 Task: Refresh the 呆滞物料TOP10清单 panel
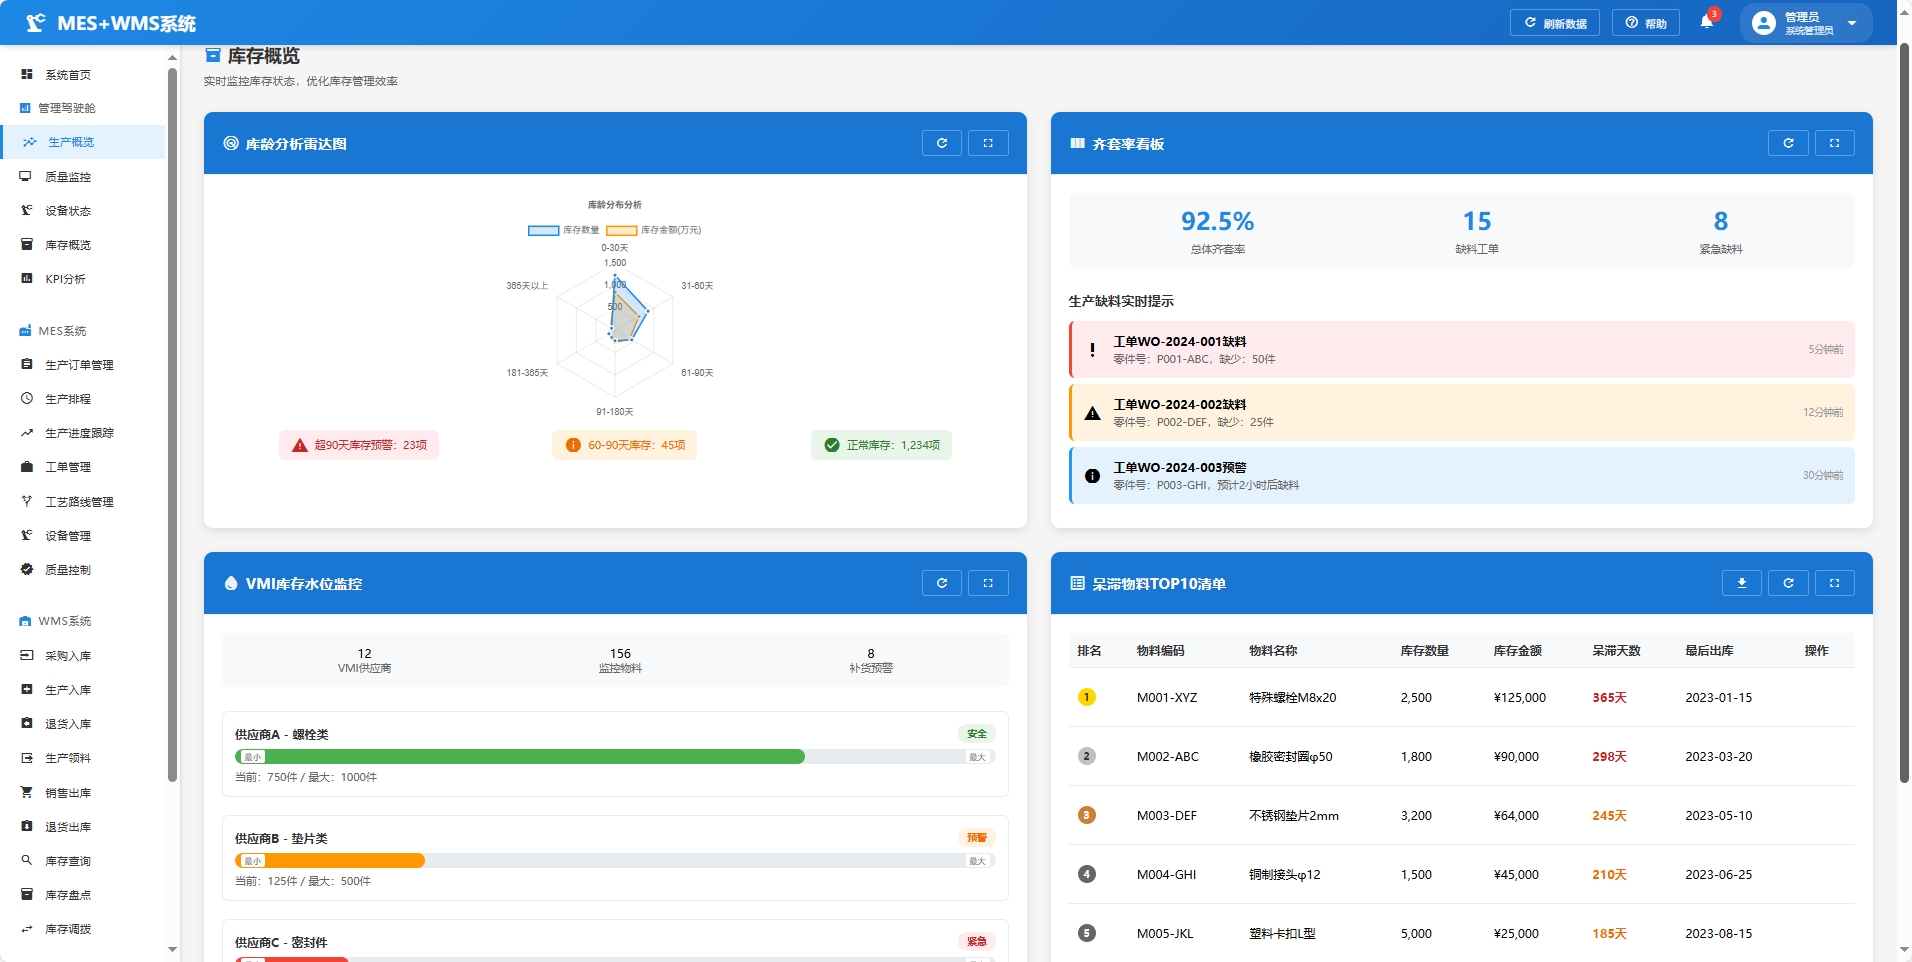coord(1788,583)
